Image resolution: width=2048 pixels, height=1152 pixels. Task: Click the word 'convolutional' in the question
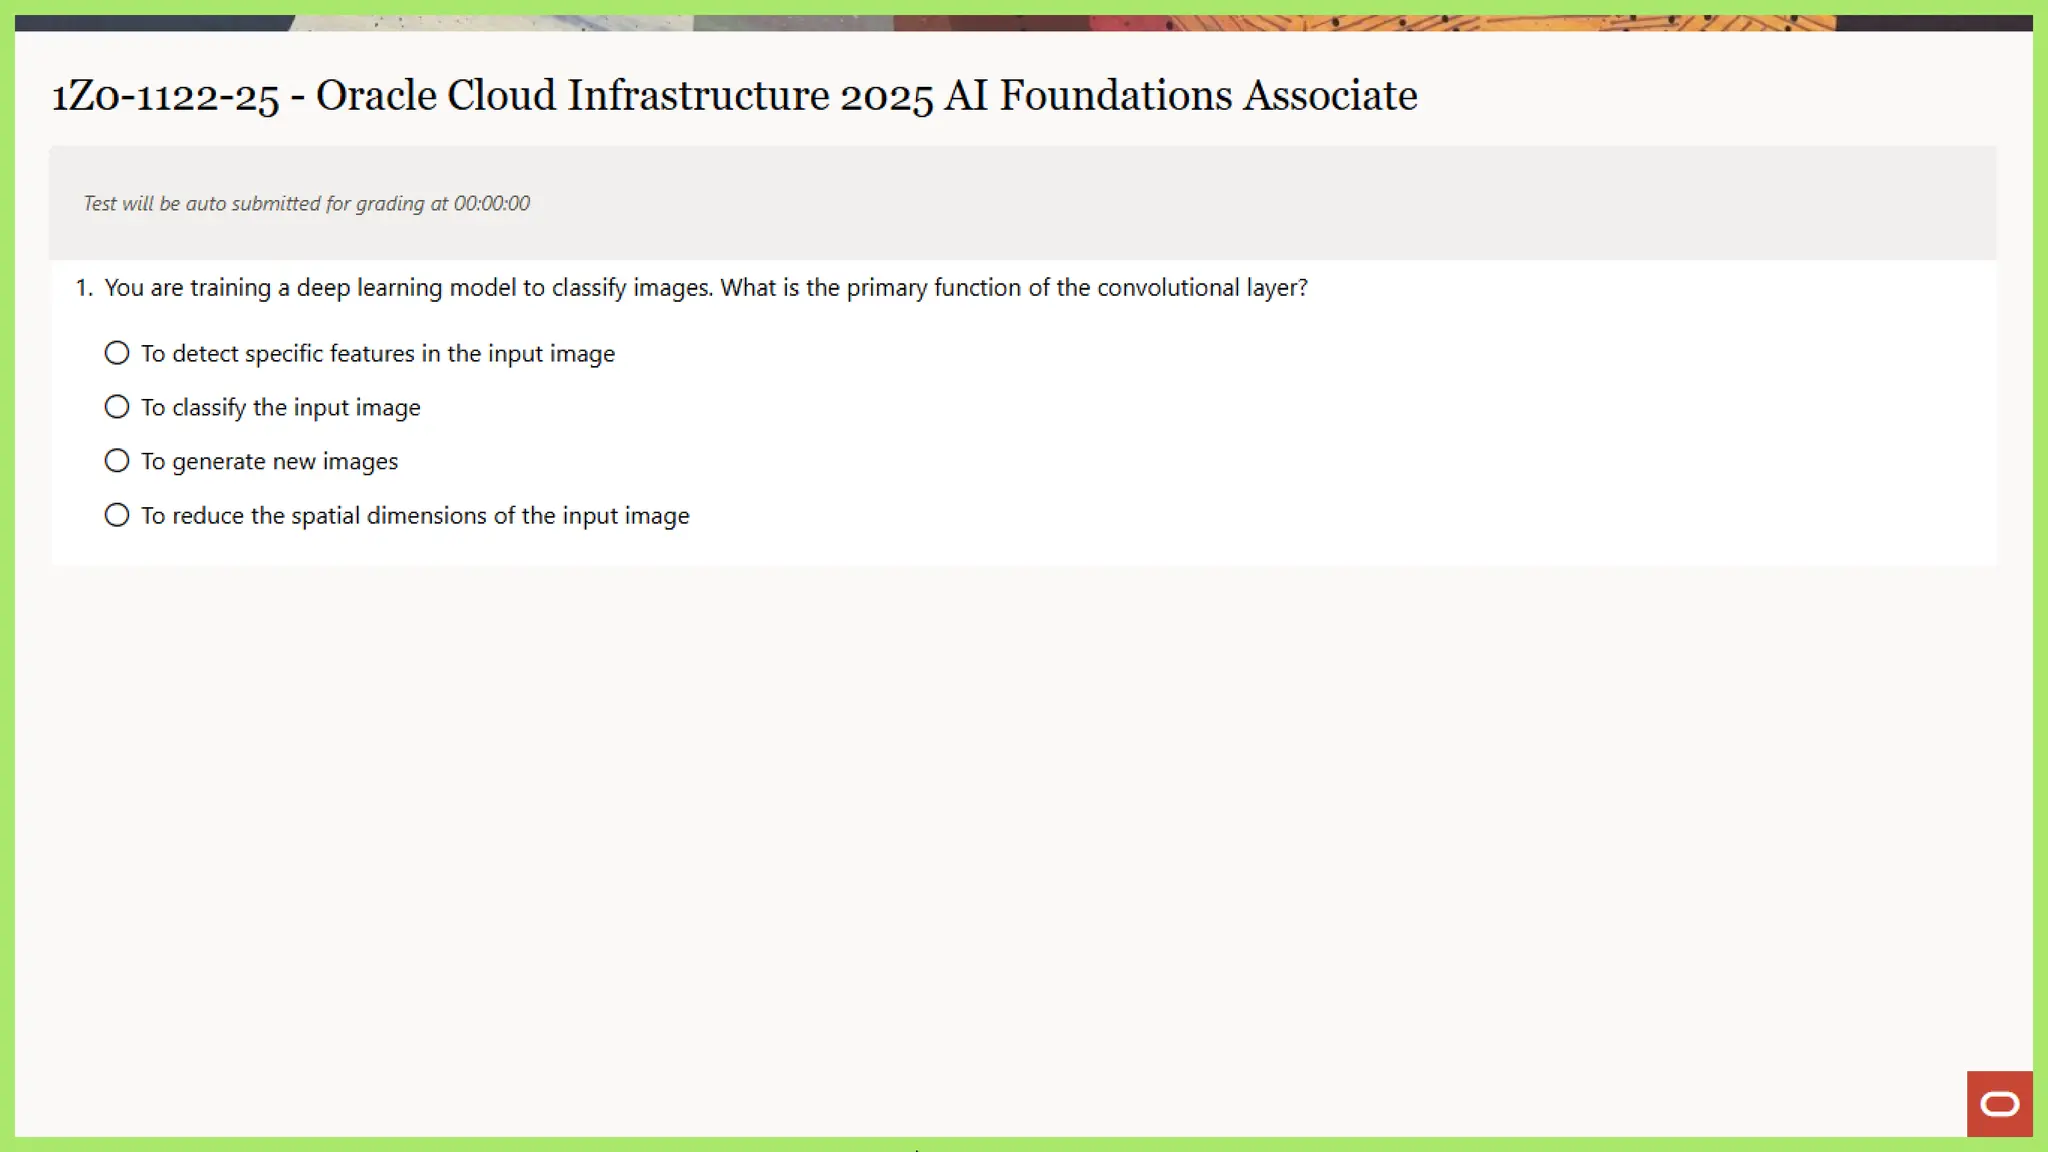coord(1167,288)
